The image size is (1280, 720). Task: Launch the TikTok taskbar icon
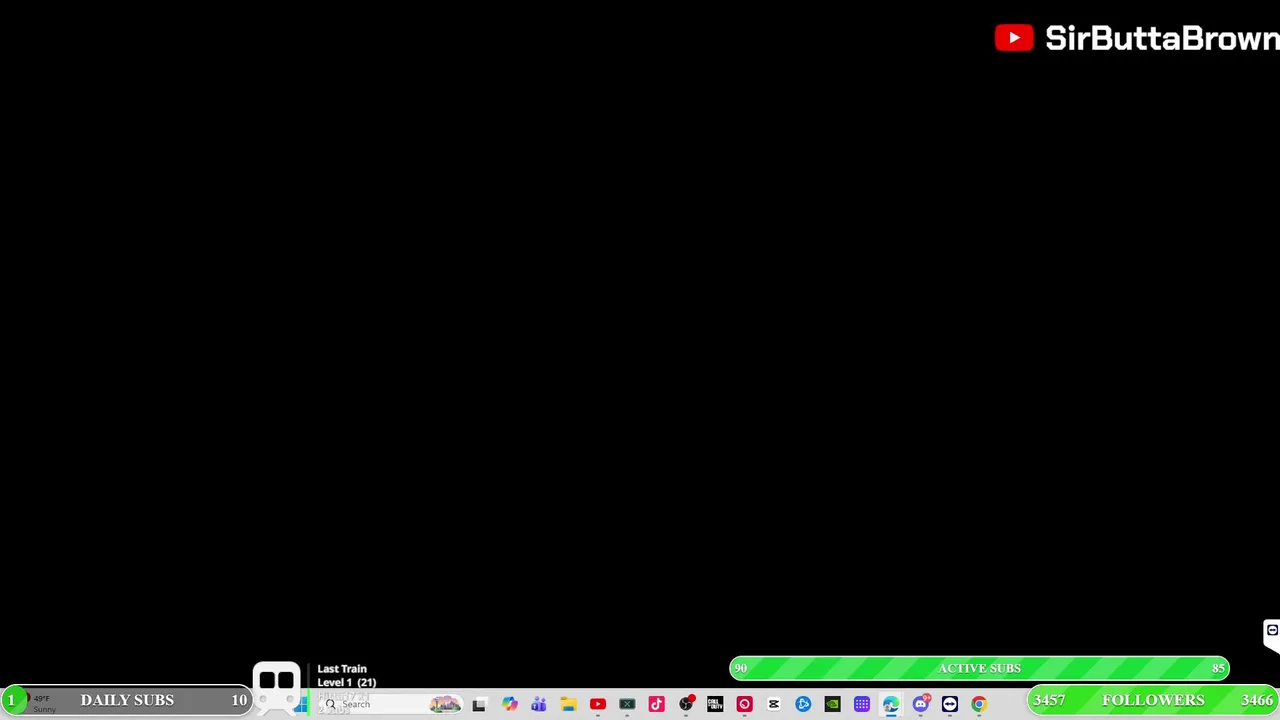pos(656,705)
